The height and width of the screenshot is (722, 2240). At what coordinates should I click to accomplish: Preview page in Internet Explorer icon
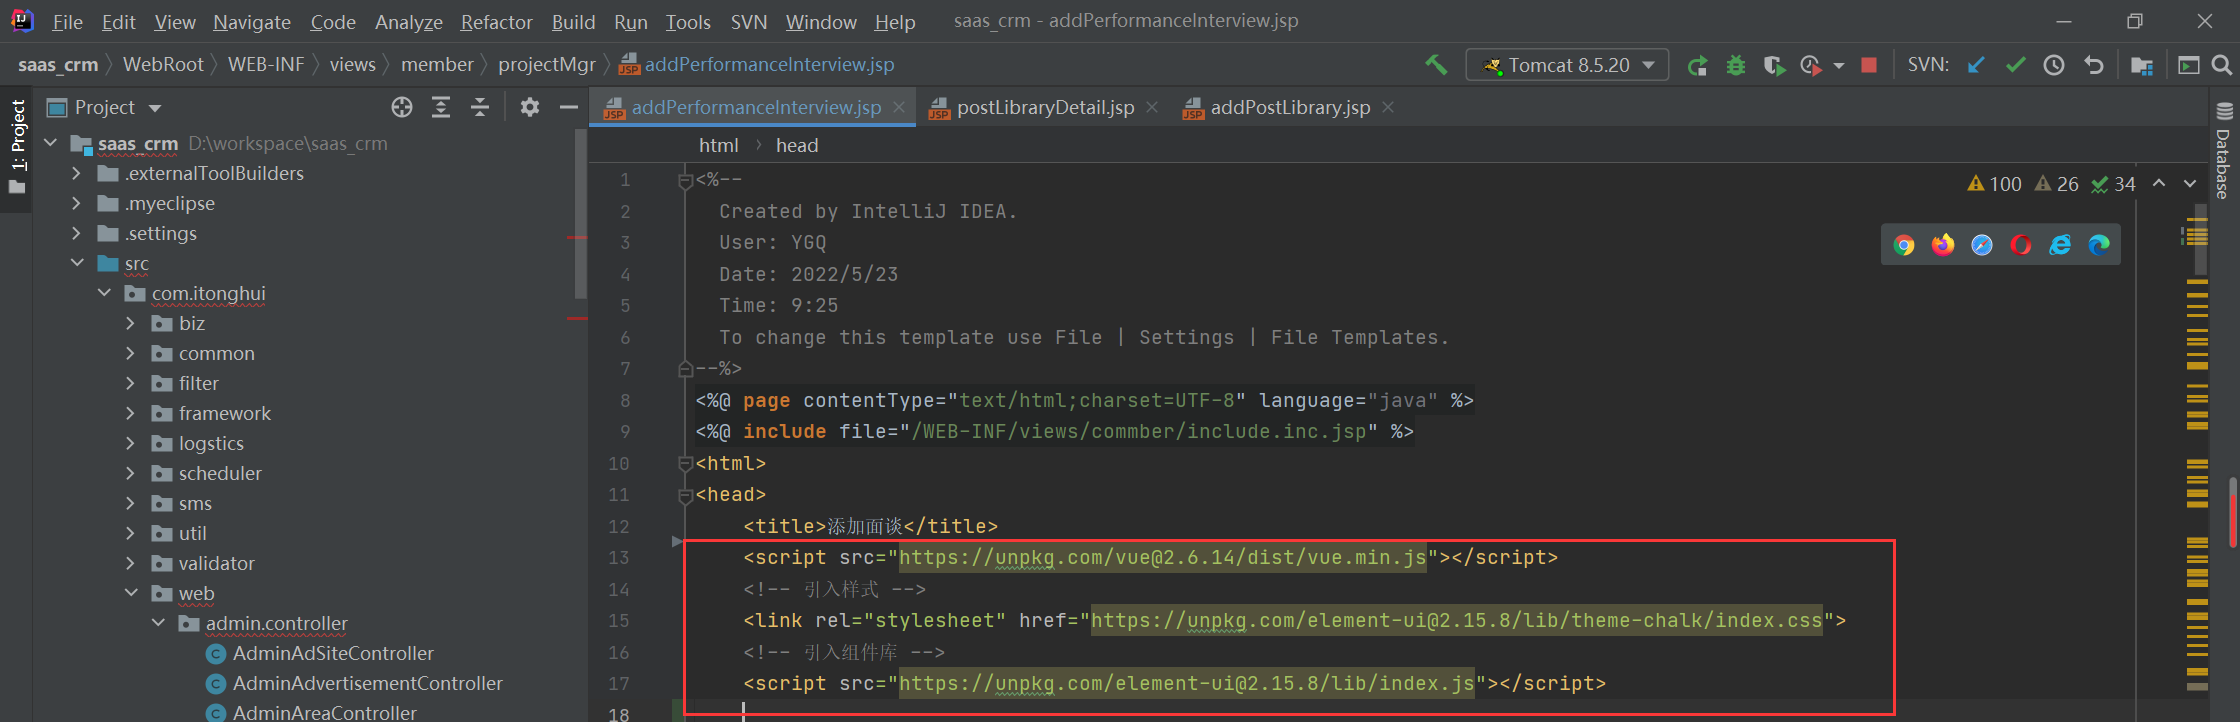click(2060, 245)
